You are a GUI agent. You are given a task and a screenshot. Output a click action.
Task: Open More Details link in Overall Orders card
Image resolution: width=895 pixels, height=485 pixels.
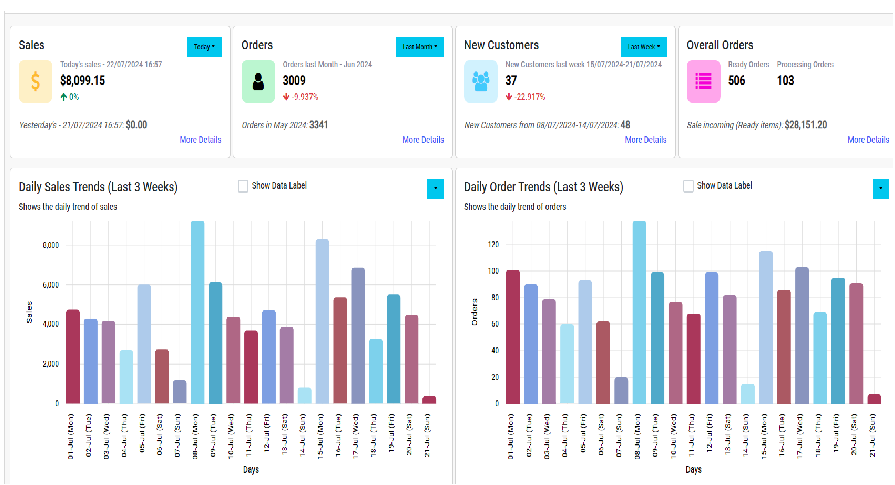868,140
